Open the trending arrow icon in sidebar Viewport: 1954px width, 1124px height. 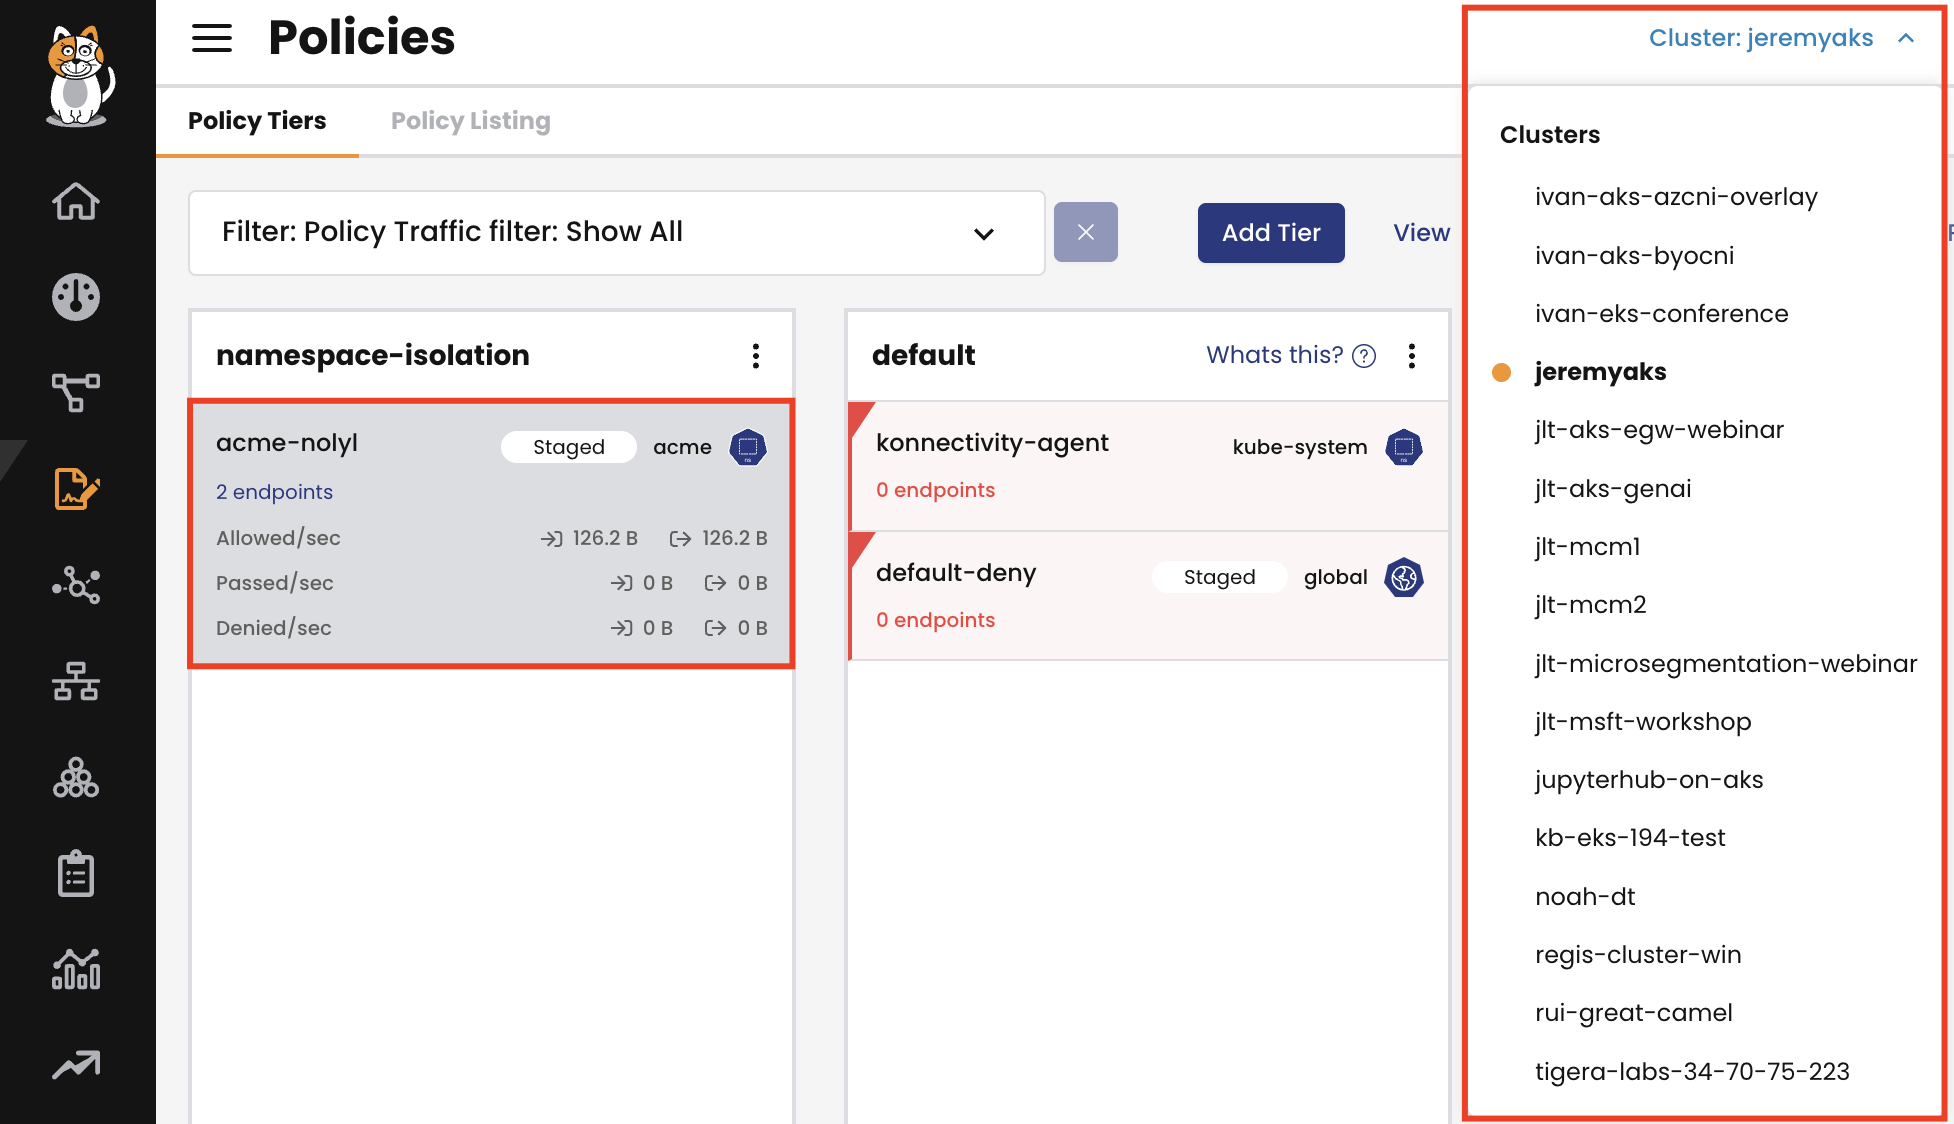[76, 1065]
